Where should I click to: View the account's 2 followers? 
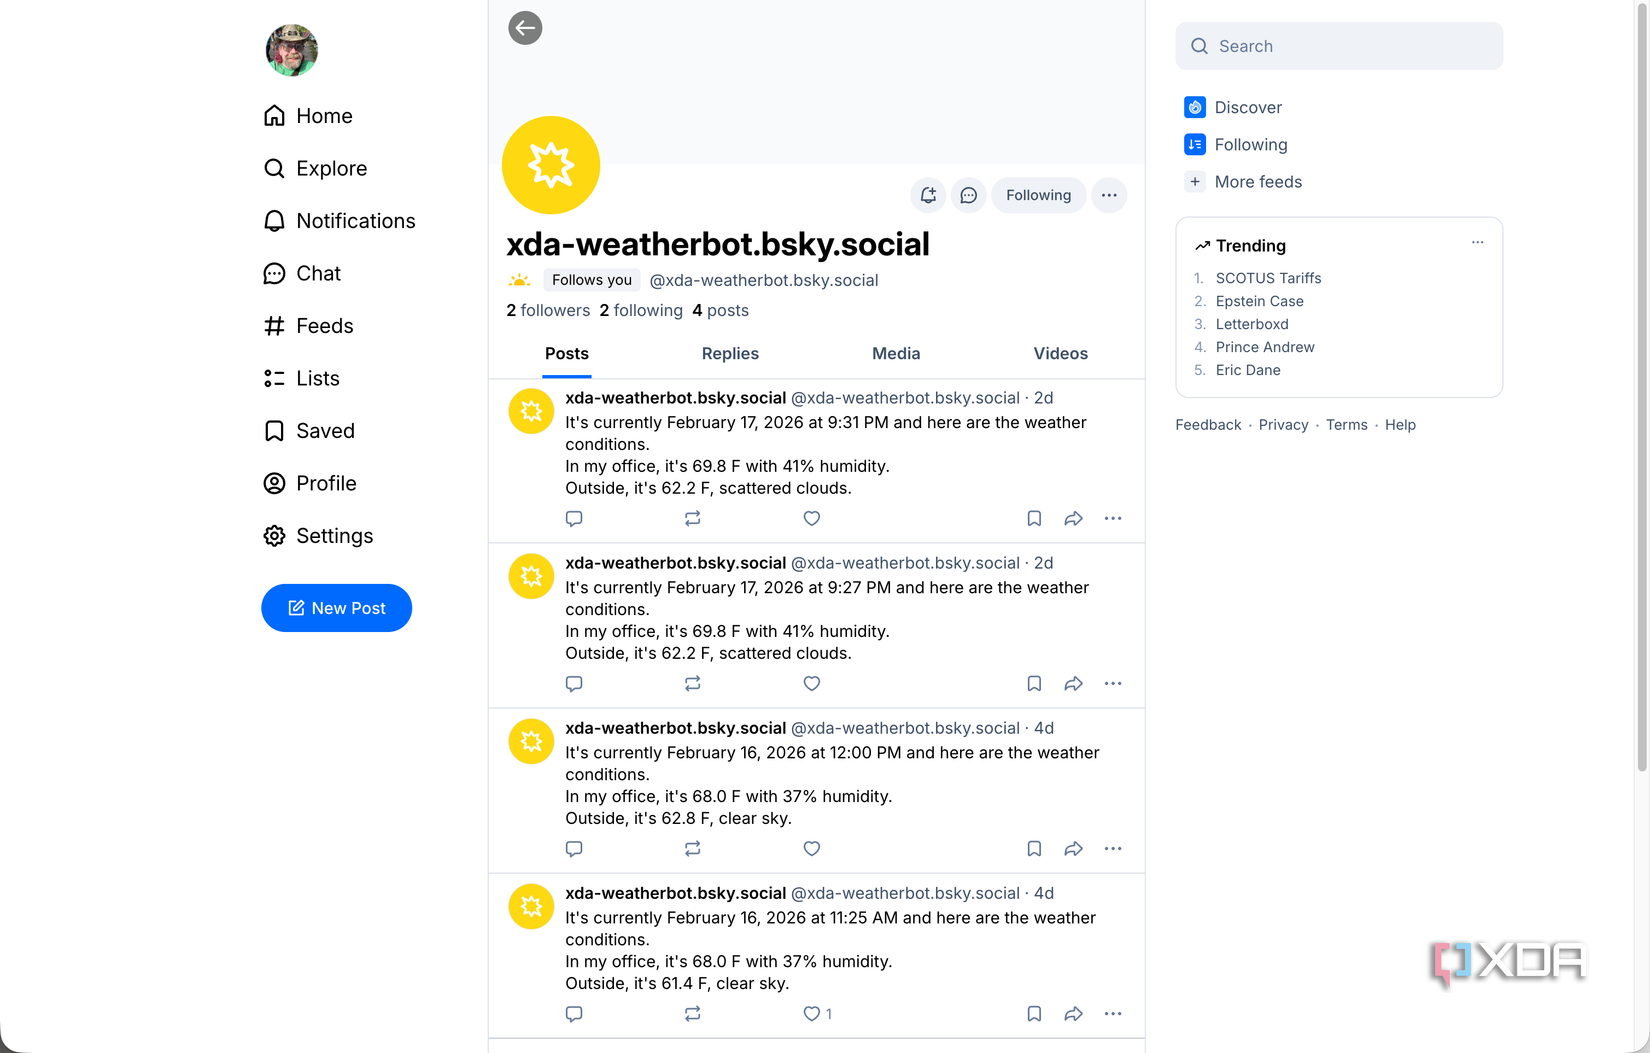click(548, 310)
